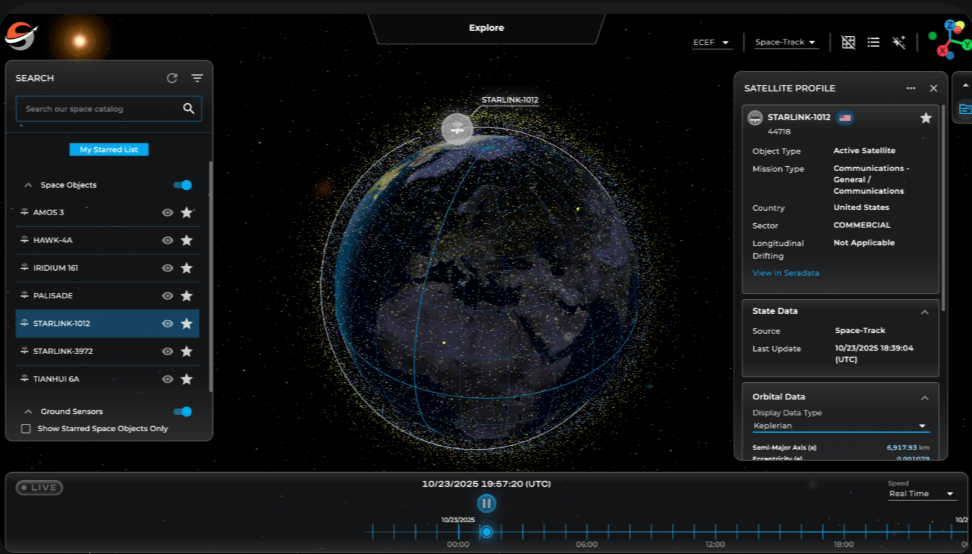The height and width of the screenshot is (554, 972).
Task: Toggle the Space Objects switch
Action: tap(182, 185)
